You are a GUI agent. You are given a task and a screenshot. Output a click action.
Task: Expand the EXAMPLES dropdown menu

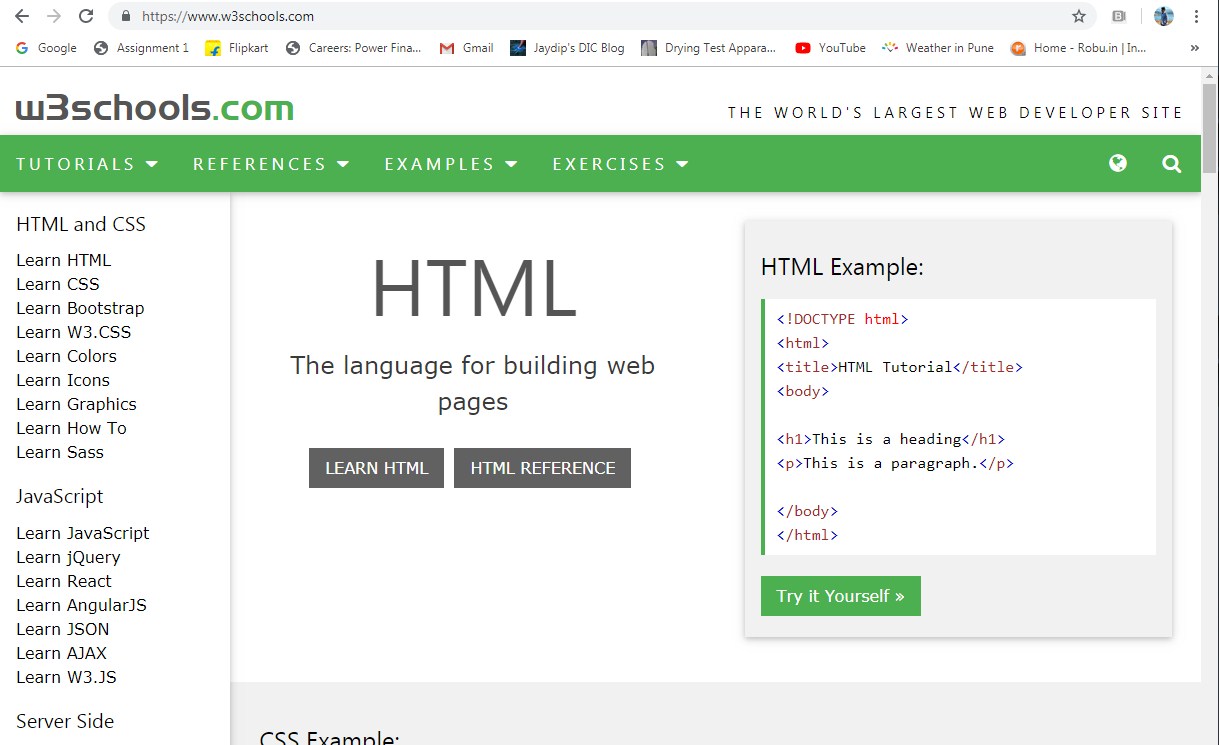tap(451, 164)
